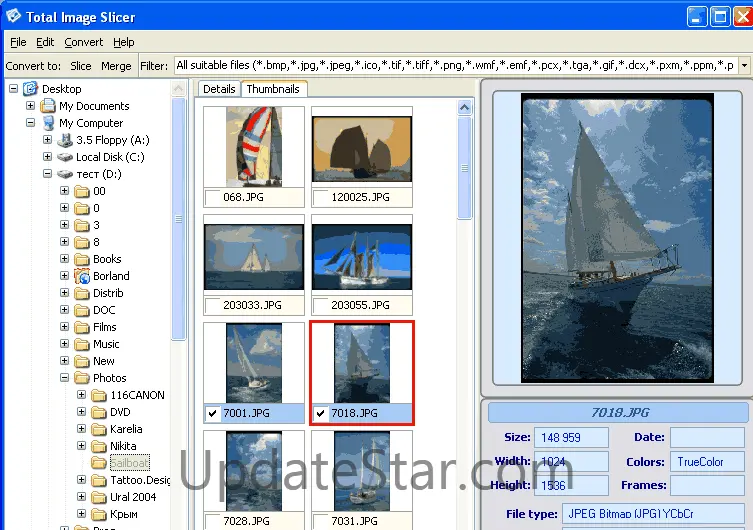Click the Slice conversion button

pos(81,66)
